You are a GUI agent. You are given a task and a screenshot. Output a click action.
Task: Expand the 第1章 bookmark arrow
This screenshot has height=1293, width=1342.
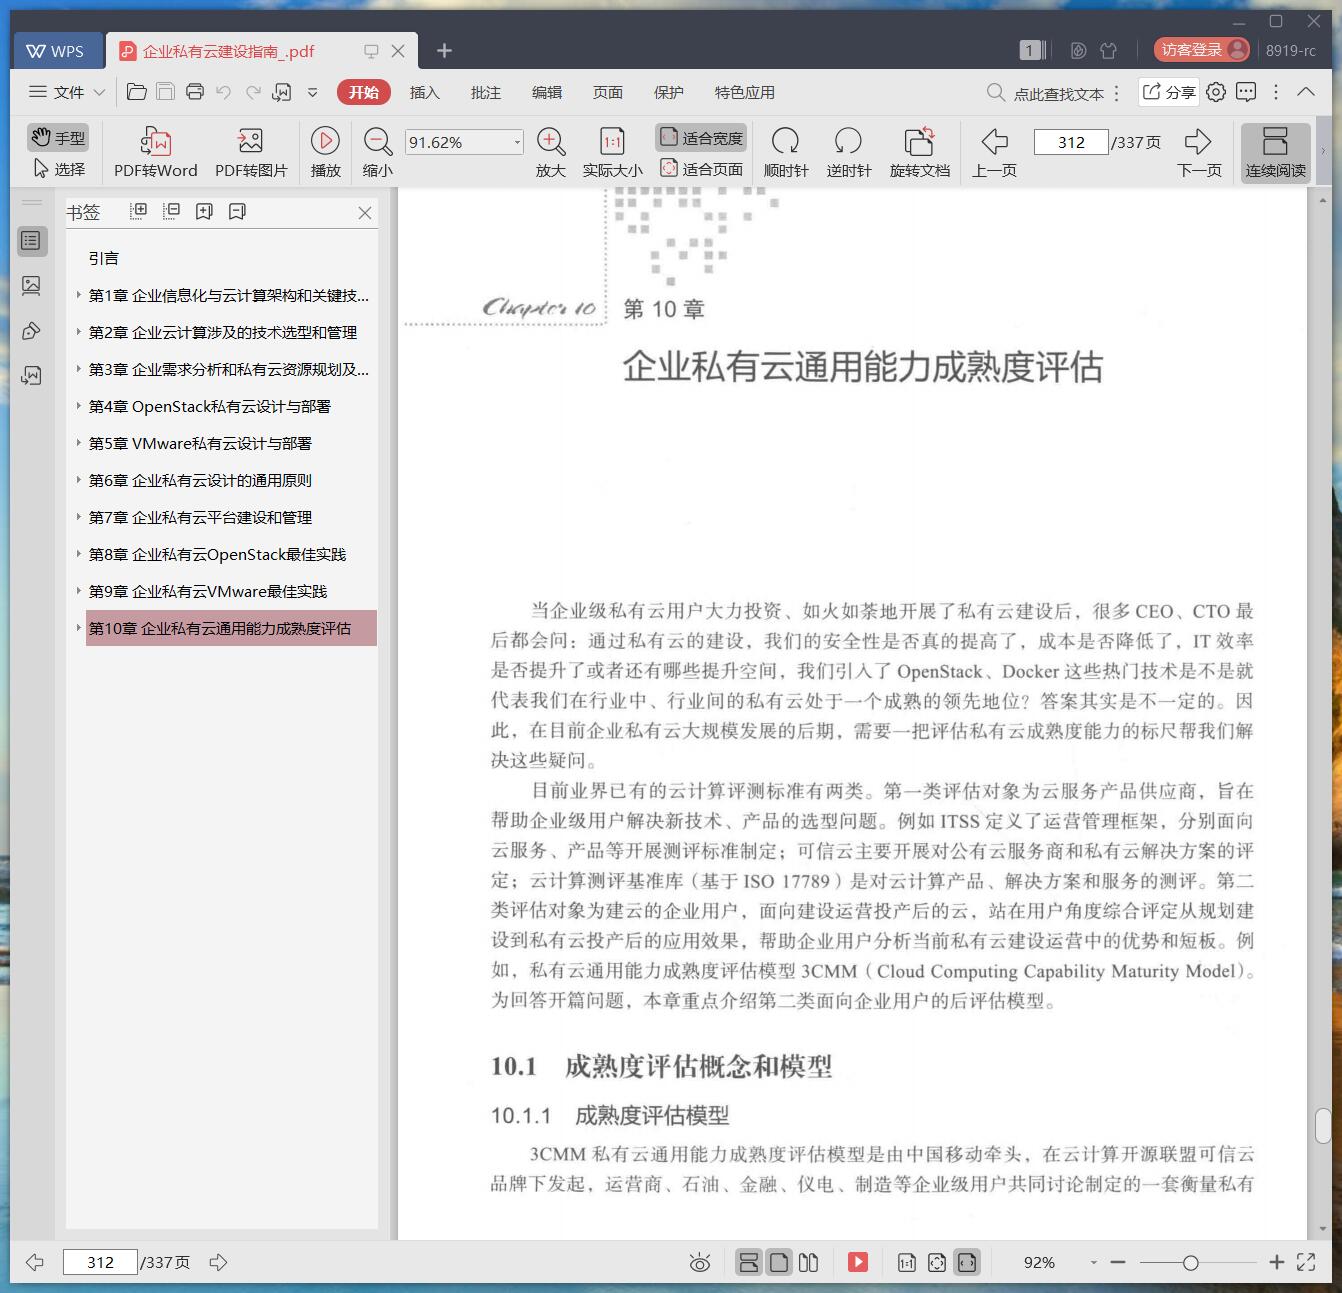click(78, 295)
